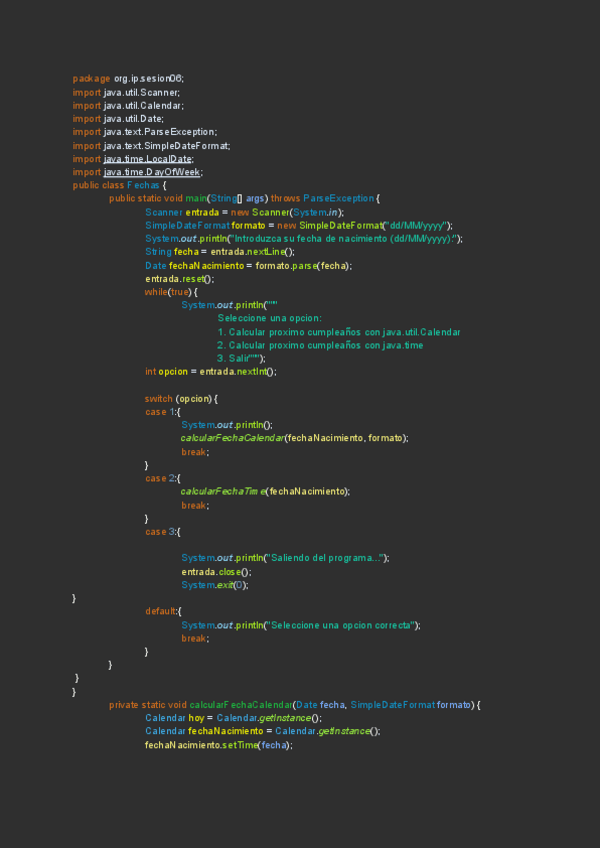Click the package org.ip.sesion06 declaration line
Image resolution: width=600 pixels, height=848 pixels.
point(128,78)
